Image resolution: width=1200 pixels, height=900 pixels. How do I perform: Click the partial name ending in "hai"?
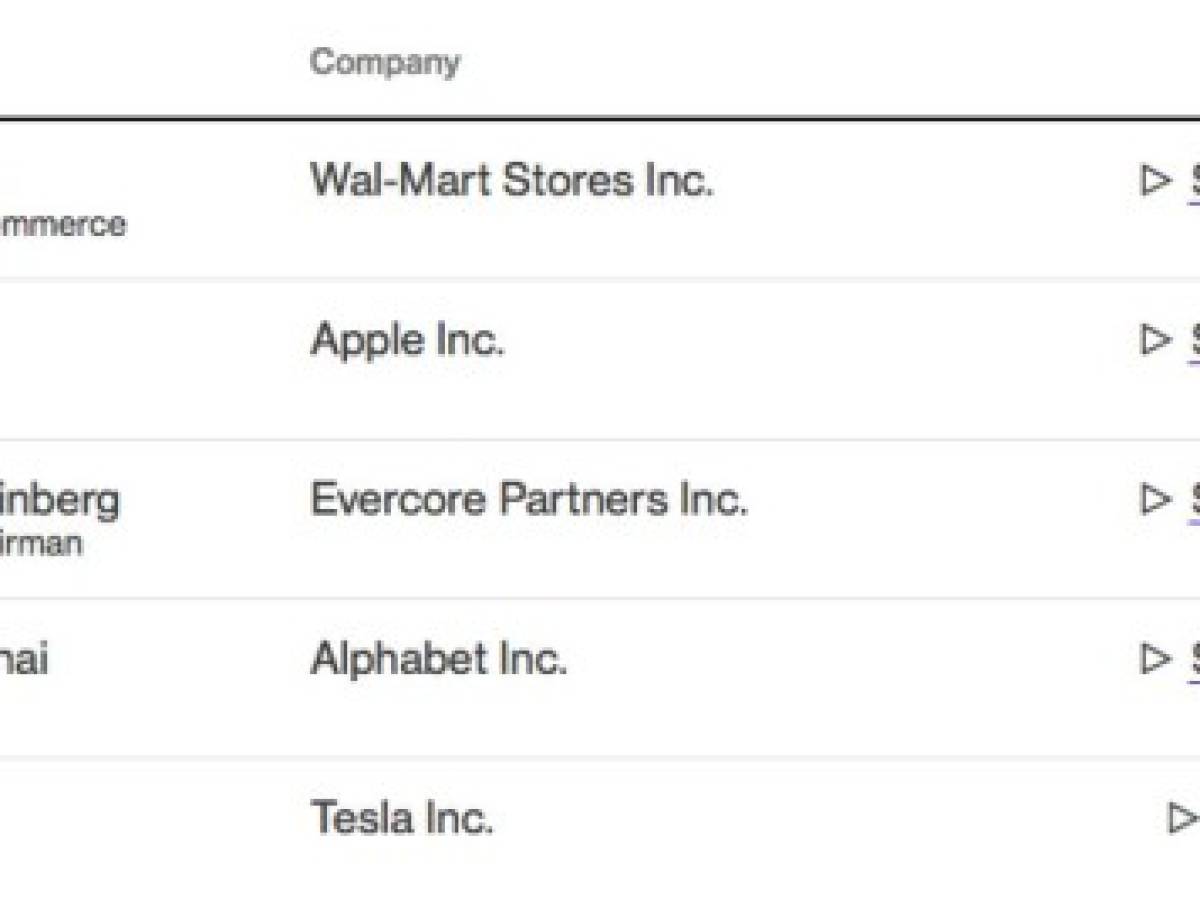pos(24,660)
